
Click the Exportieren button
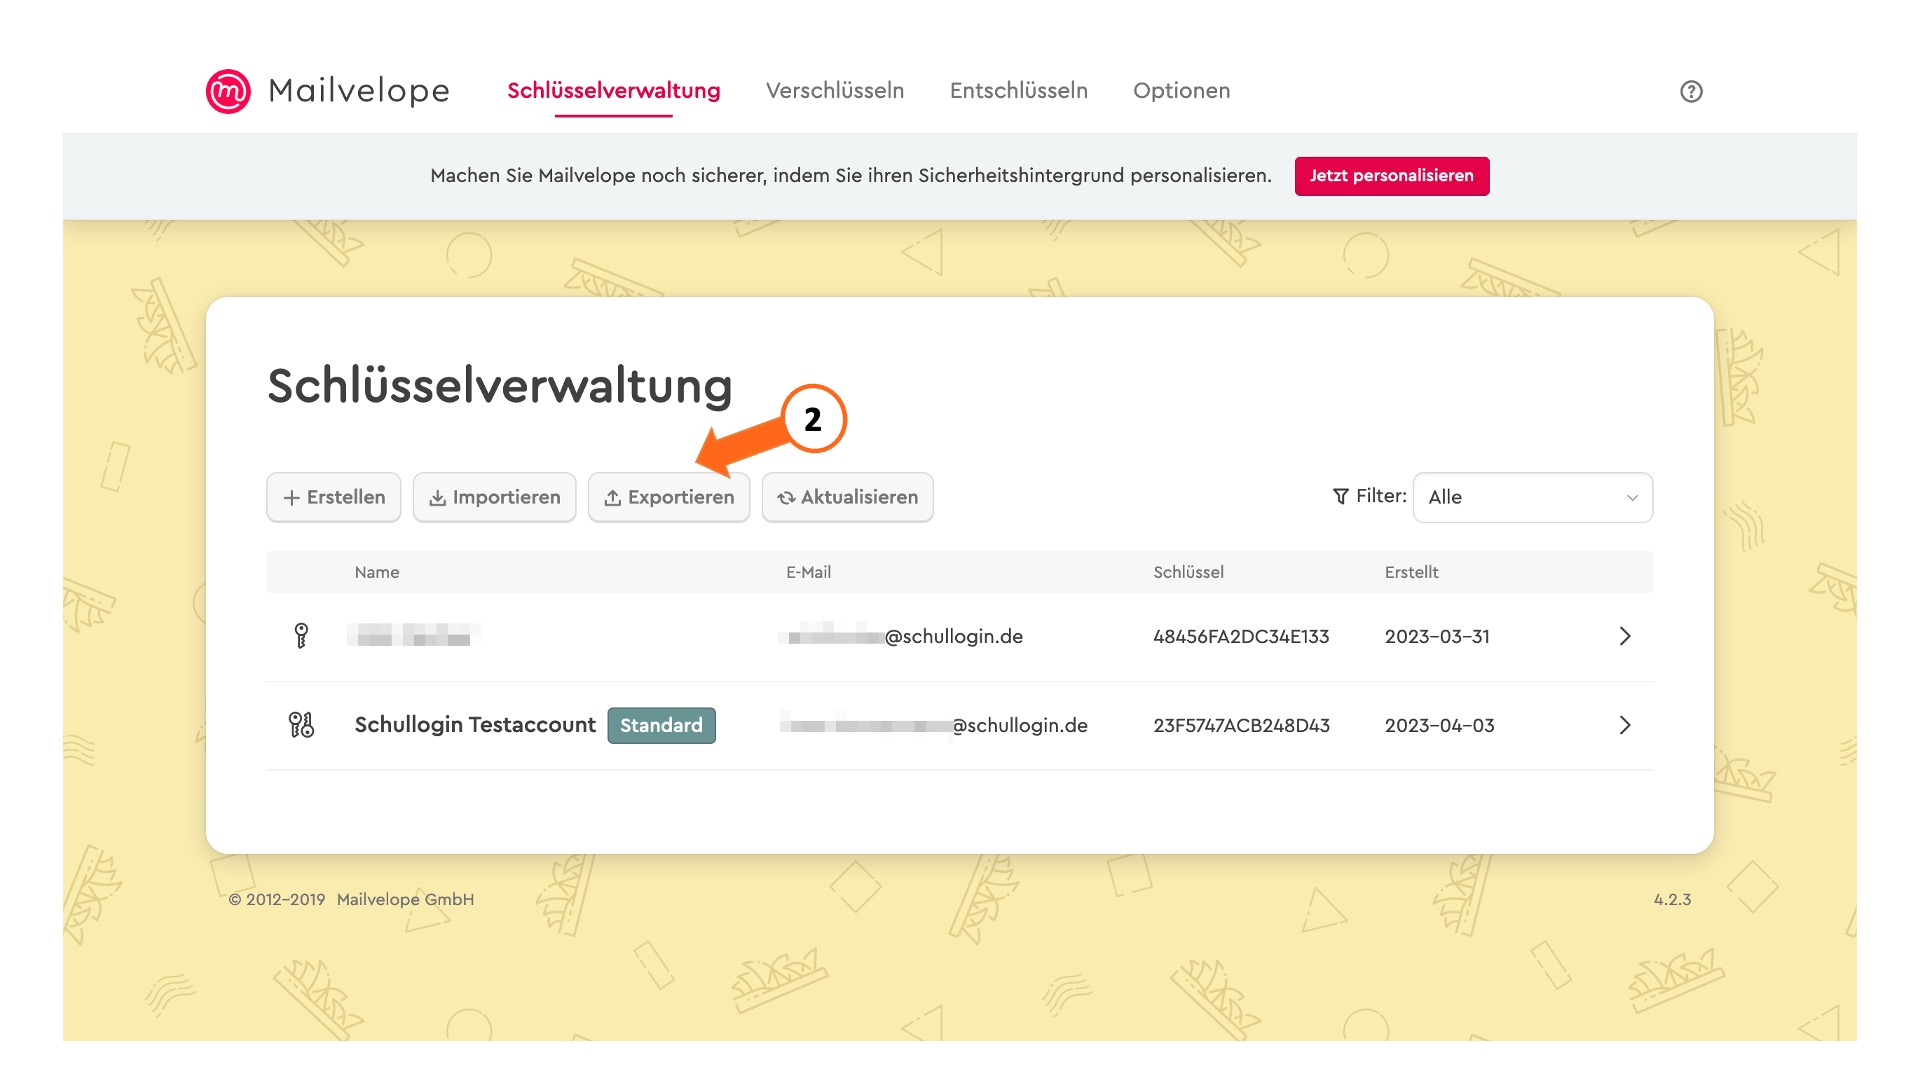tap(668, 497)
